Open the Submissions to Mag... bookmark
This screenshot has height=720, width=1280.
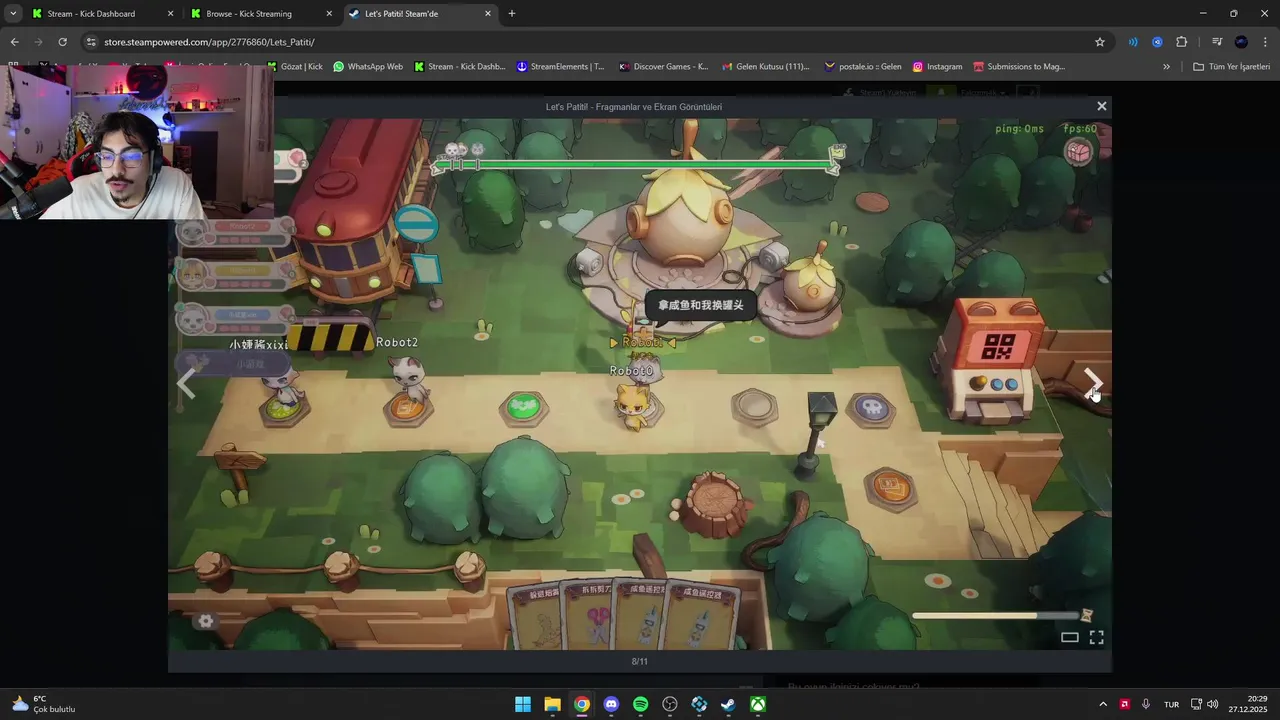pos(1019,67)
